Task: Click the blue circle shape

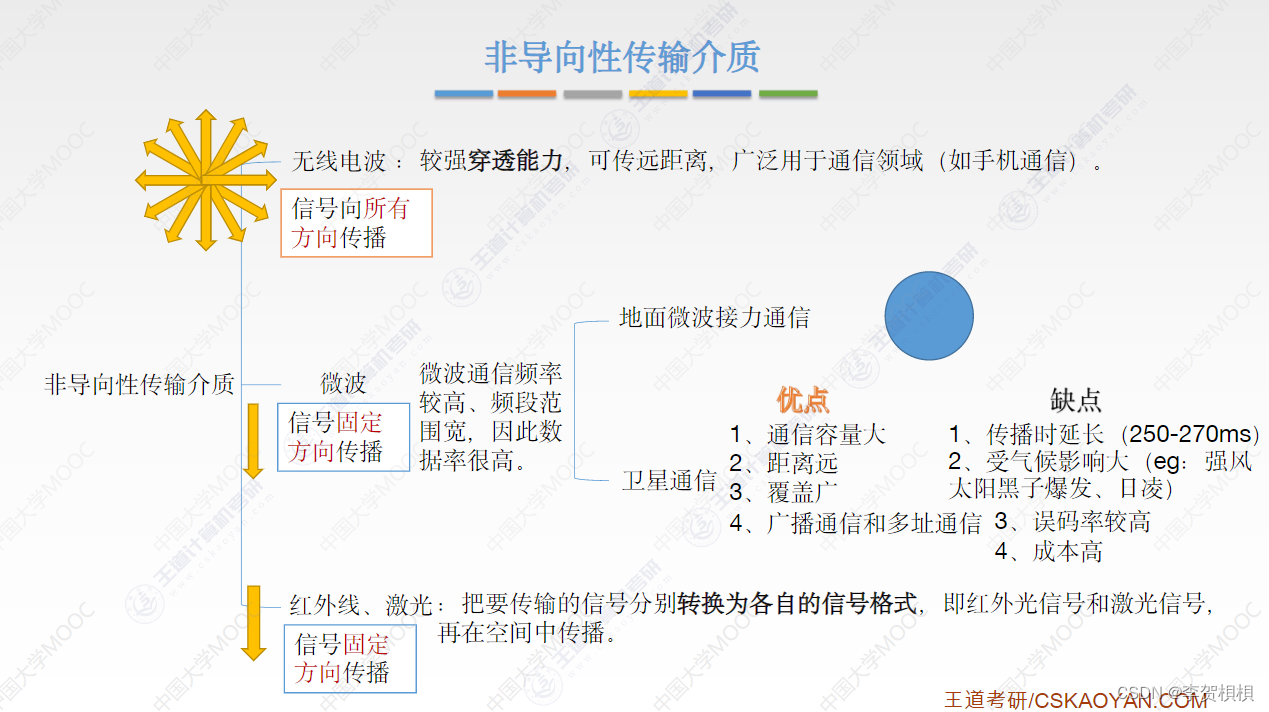Action: [x=930, y=315]
